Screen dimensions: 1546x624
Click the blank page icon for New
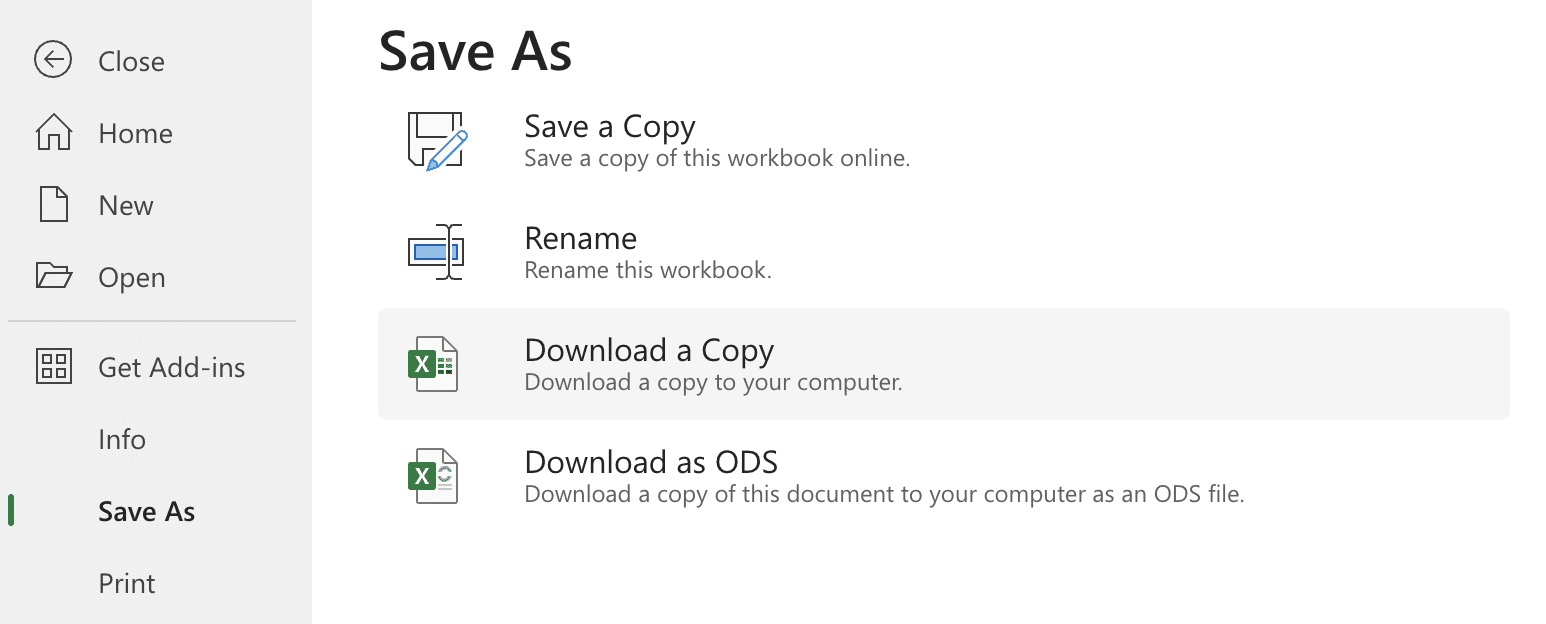pyautogui.click(x=53, y=205)
